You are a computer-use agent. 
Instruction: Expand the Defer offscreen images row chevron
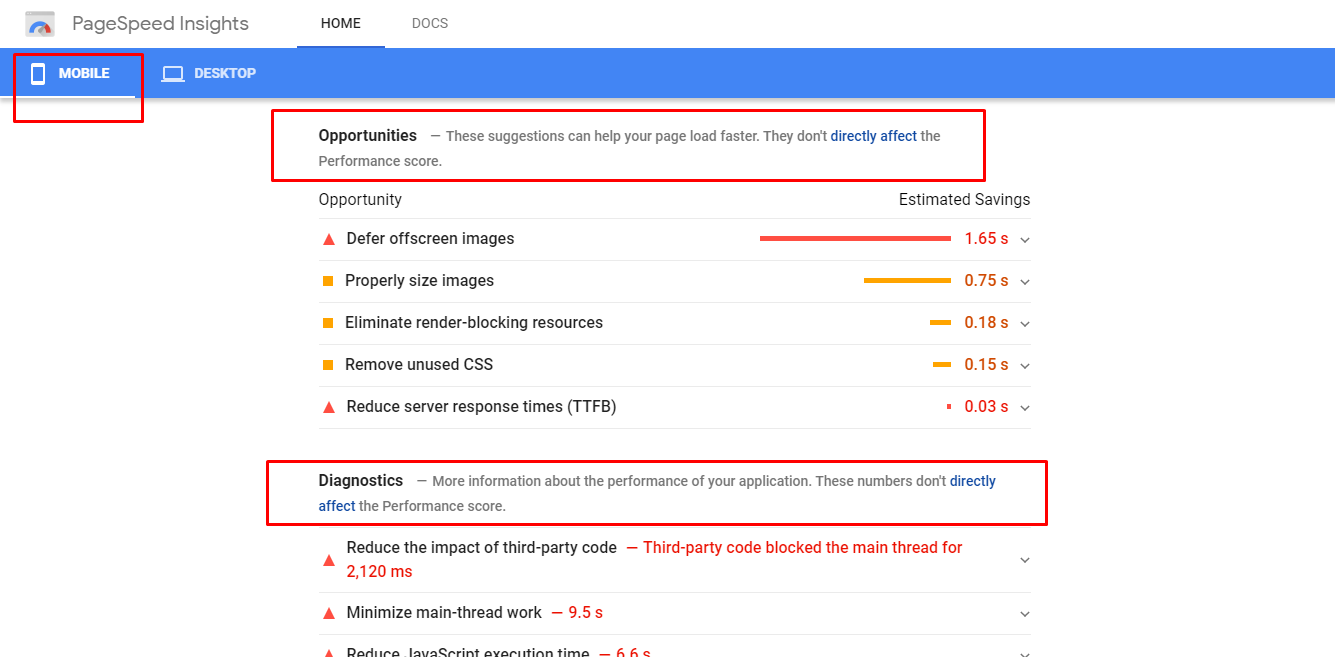pos(1025,240)
